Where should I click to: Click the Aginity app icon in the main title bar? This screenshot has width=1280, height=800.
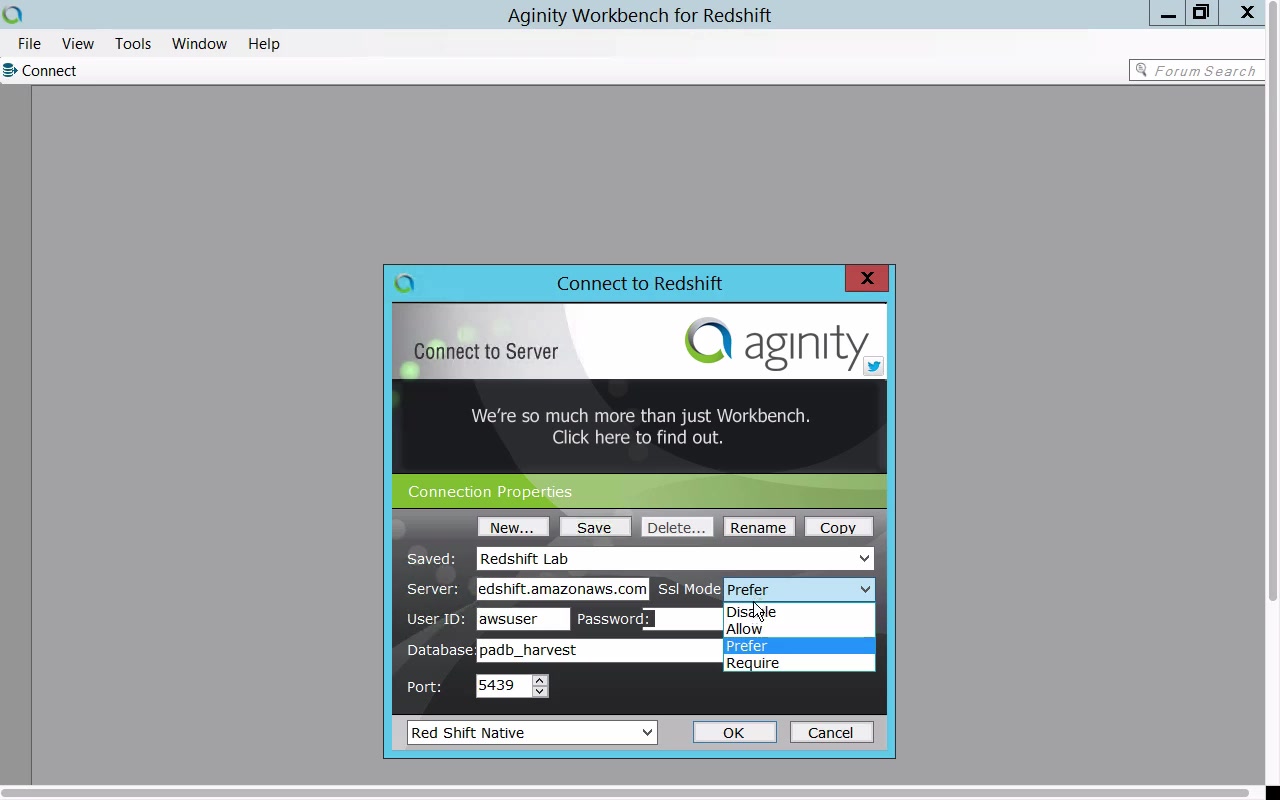tap(12, 14)
